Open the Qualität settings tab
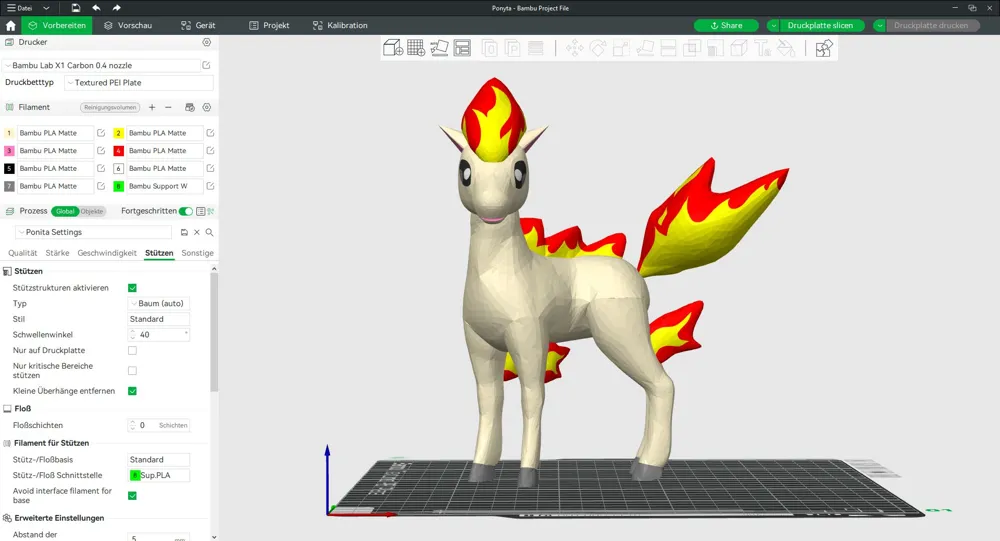 pos(22,253)
